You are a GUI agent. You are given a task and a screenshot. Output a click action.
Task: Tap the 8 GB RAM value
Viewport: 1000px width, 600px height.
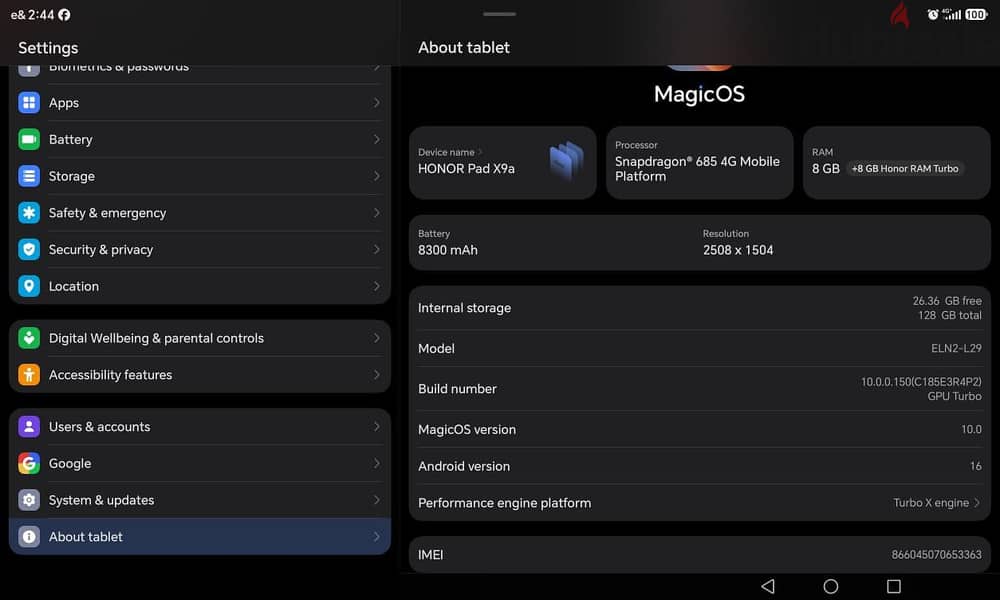pyautogui.click(x=825, y=169)
